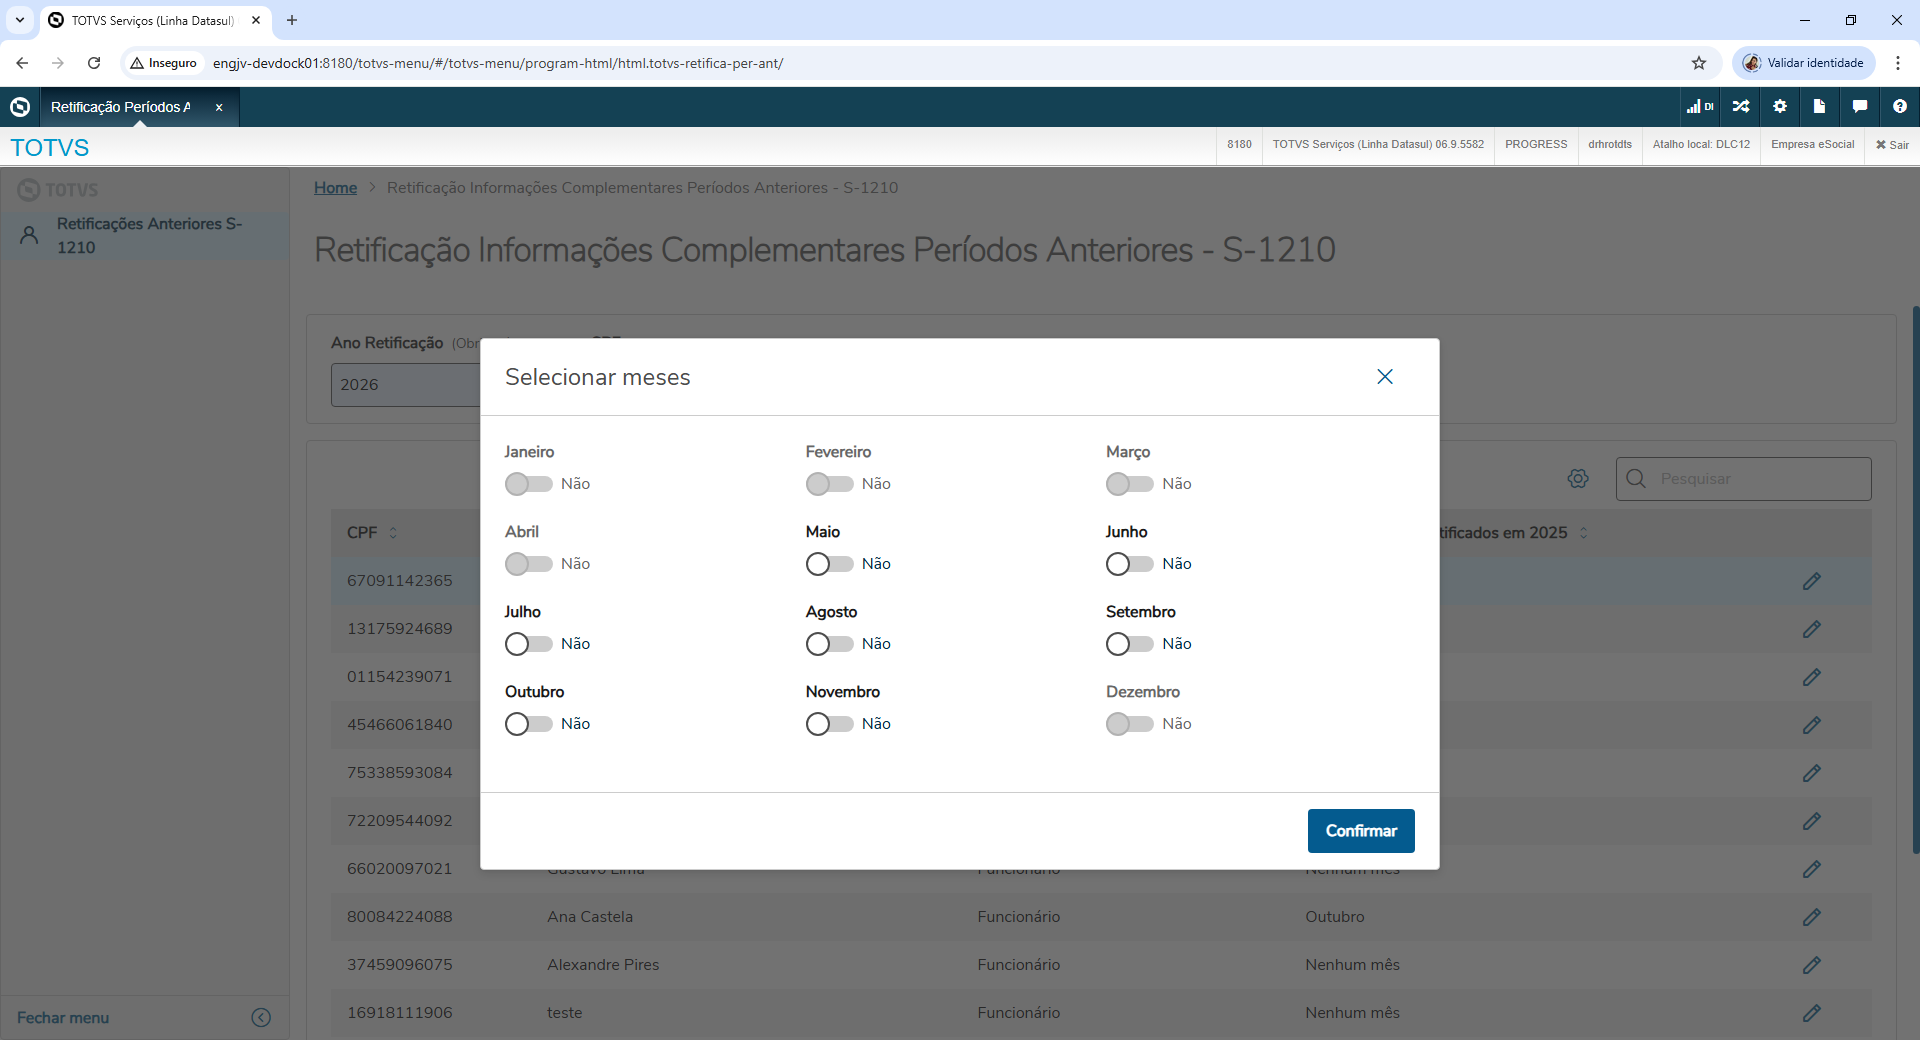Toggle the Maio month switch
Image resolution: width=1920 pixels, height=1040 pixels.
pyautogui.click(x=829, y=564)
